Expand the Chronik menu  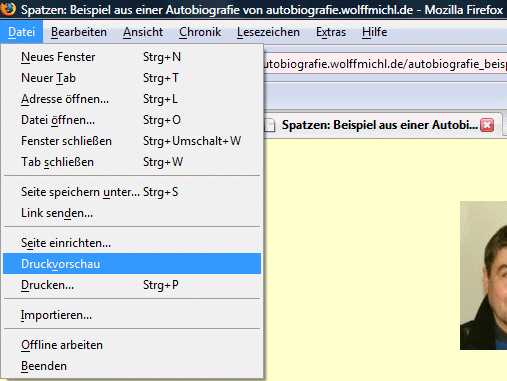tap(200, 32)
